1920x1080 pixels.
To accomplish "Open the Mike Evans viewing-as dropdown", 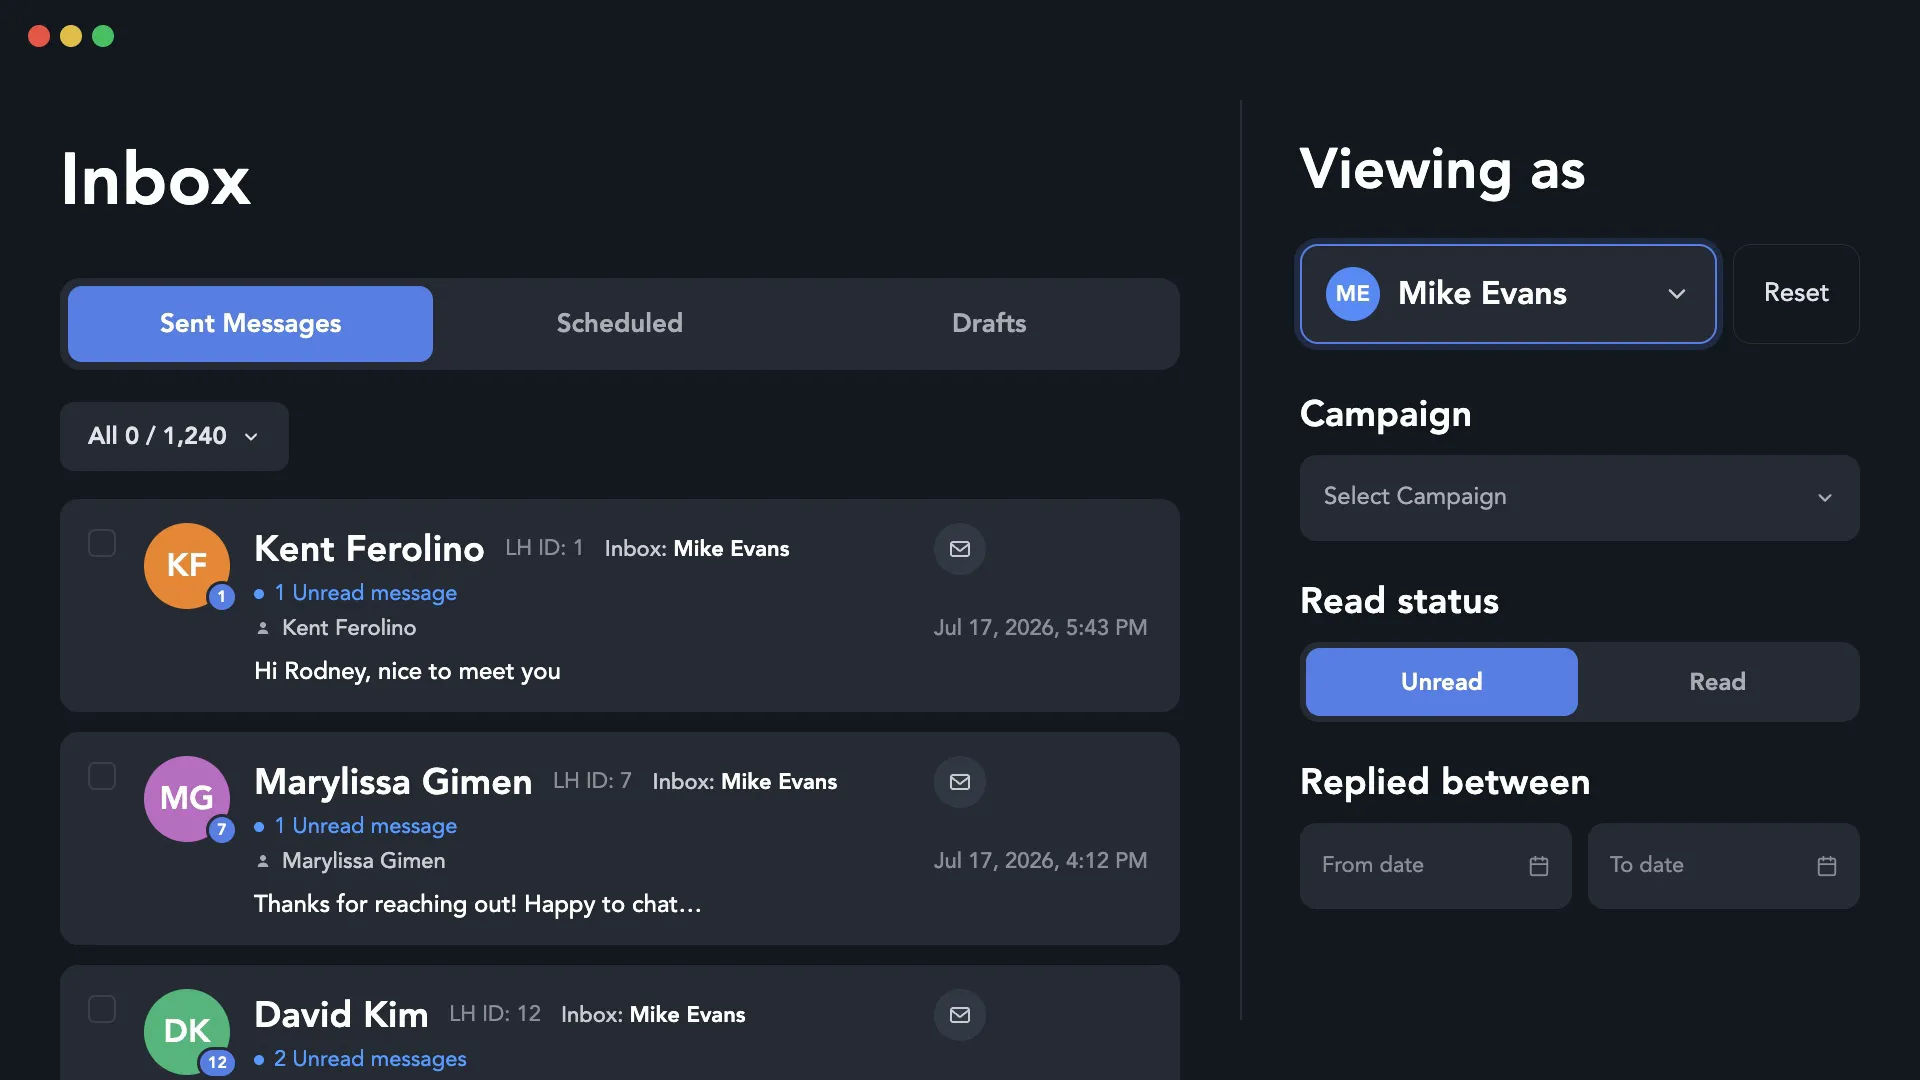I will tap(1508, 294).
